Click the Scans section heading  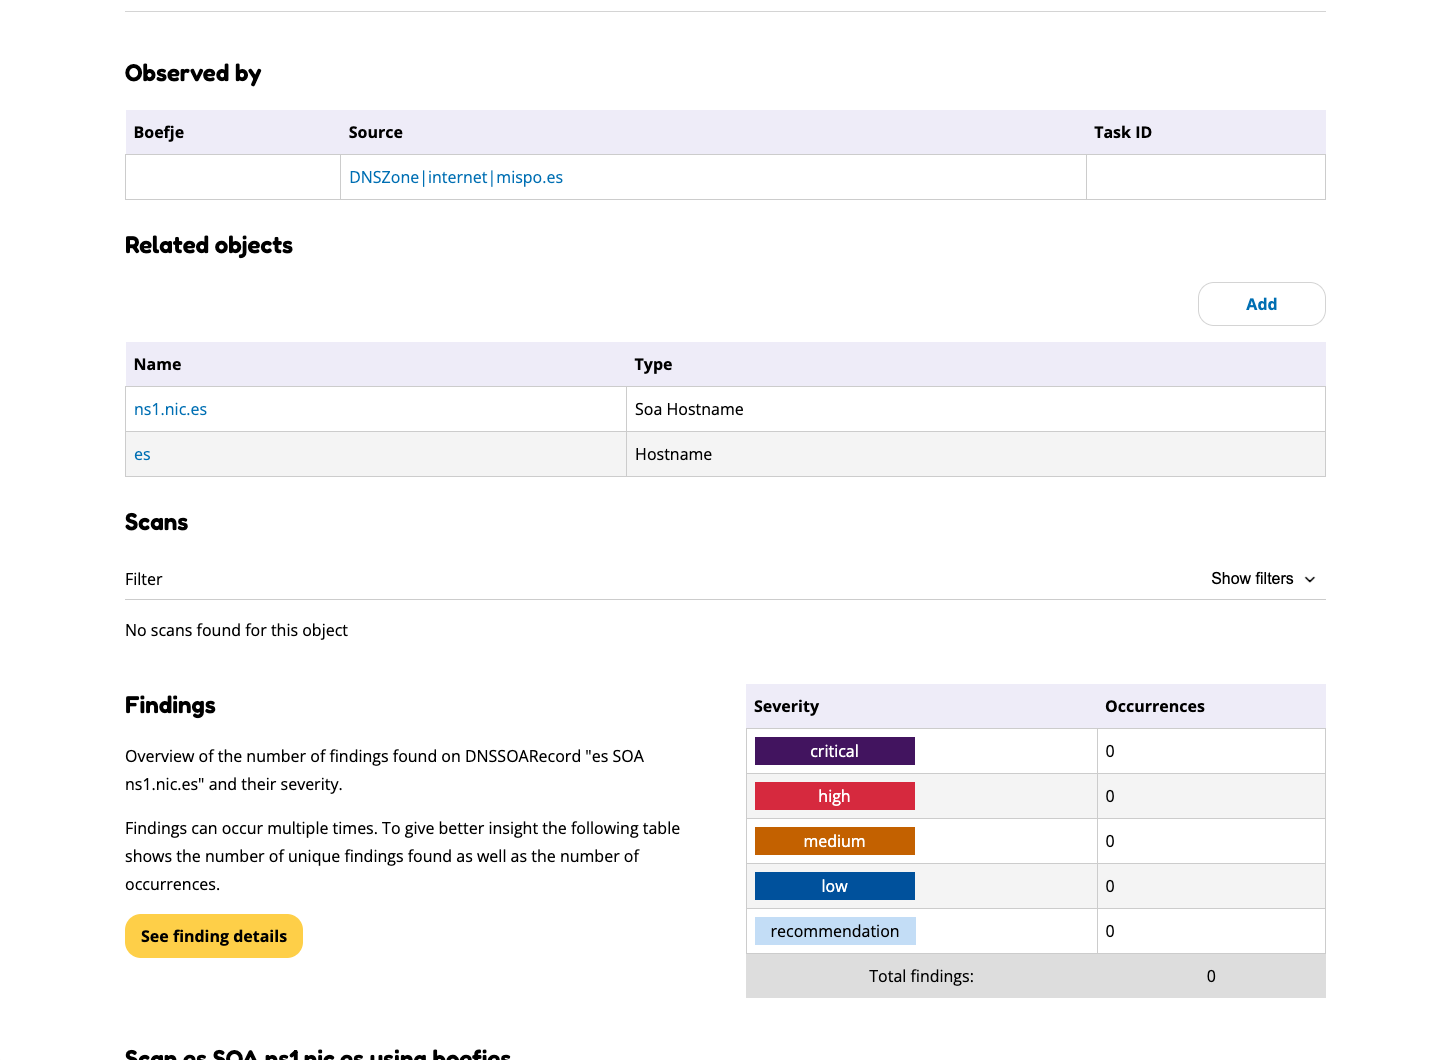pos(156,522)
